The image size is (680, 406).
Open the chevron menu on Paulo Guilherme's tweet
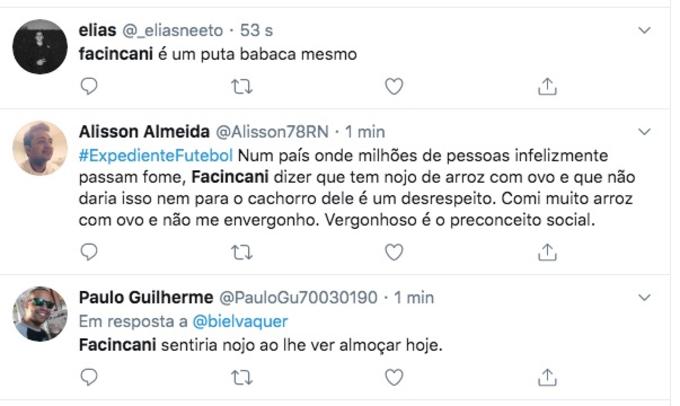(x=645, y=297)
